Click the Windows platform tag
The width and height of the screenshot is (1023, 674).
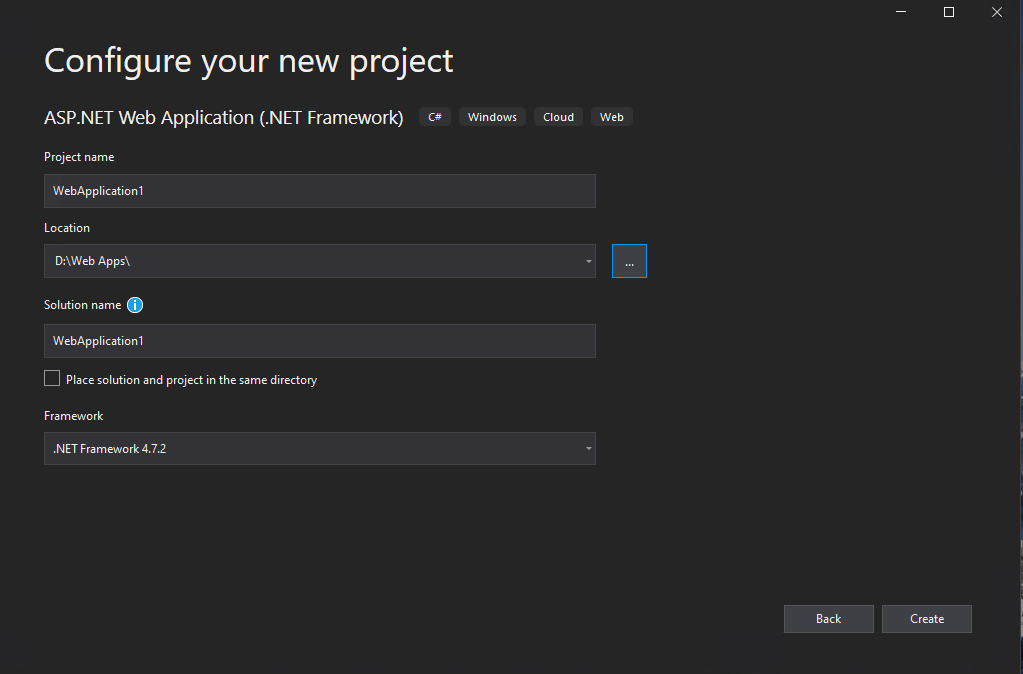[x=492, y=117]
